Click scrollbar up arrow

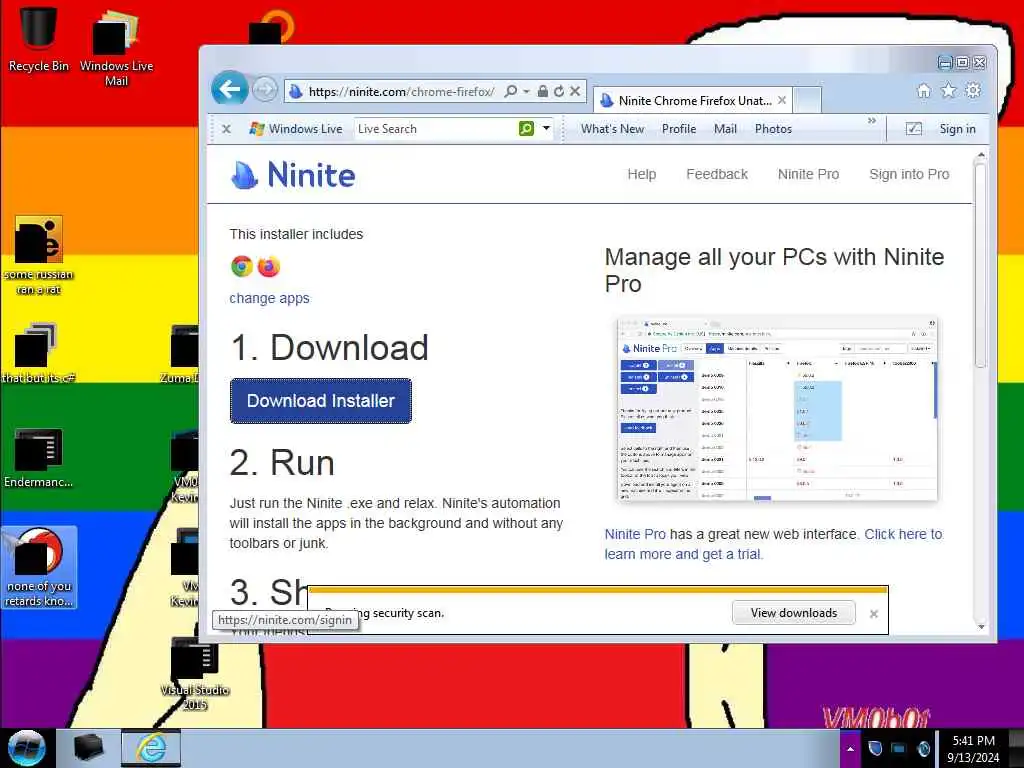click(980, 155)
